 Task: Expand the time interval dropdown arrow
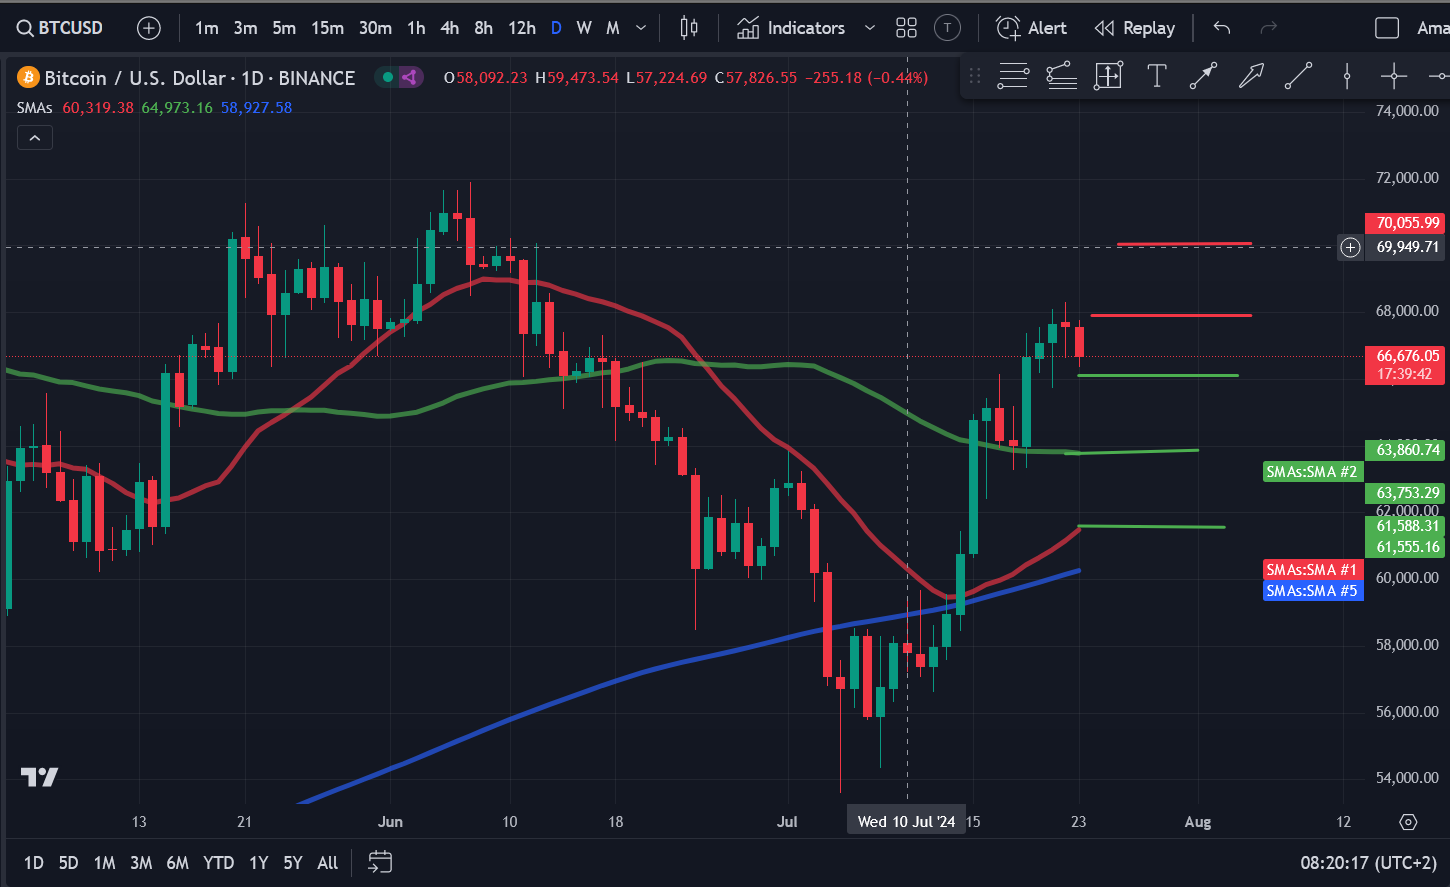(641, 28)
